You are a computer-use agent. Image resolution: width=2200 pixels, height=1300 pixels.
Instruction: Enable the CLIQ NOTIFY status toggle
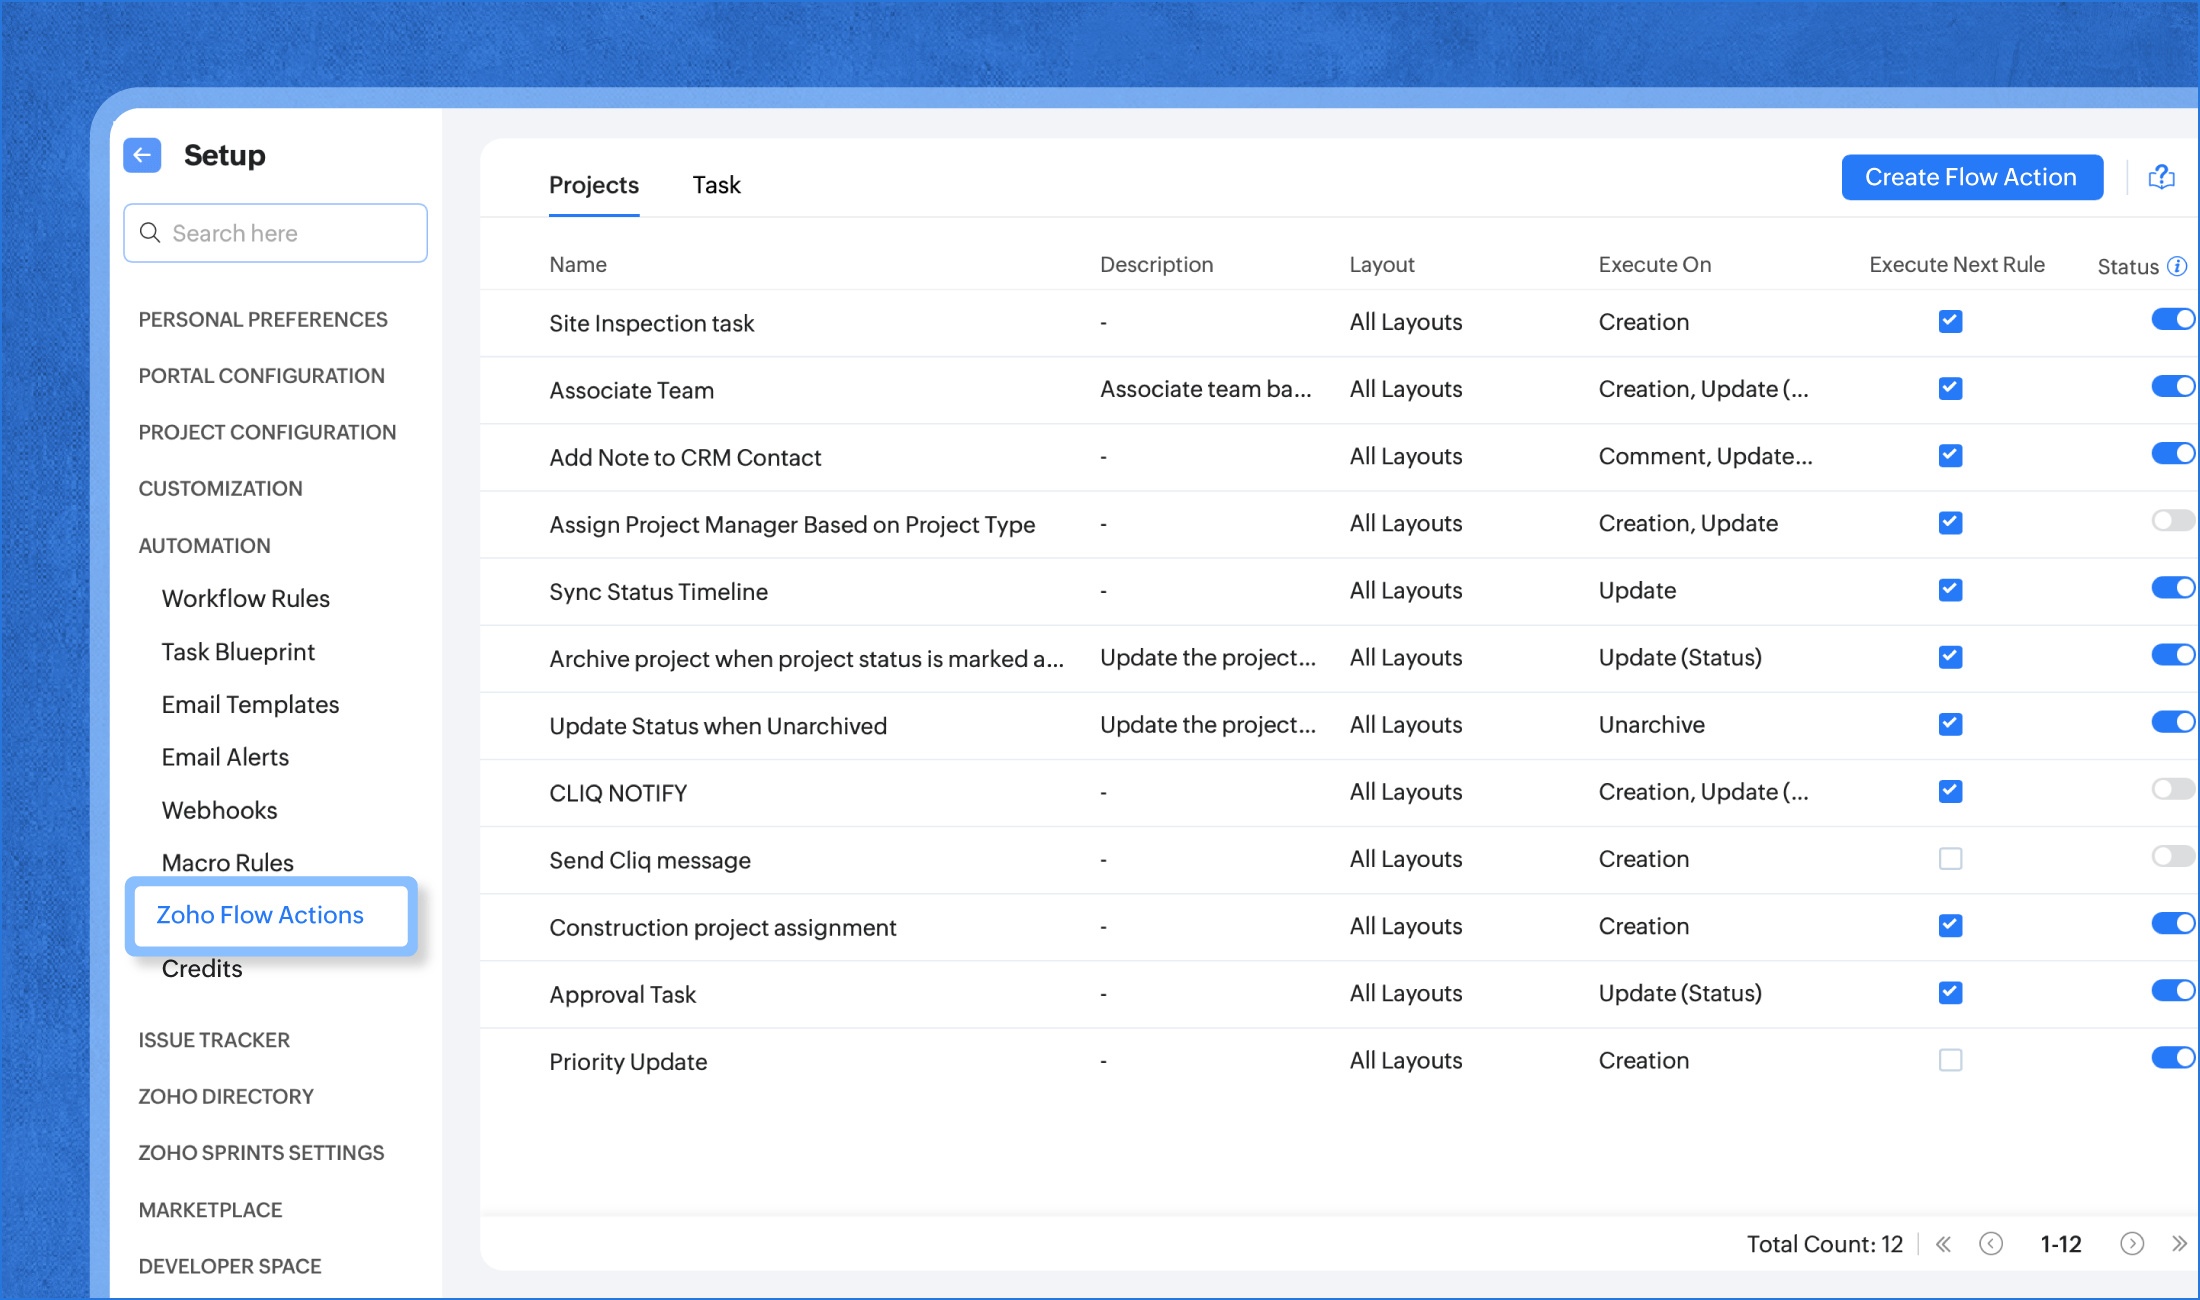(x=2172, y=790)
